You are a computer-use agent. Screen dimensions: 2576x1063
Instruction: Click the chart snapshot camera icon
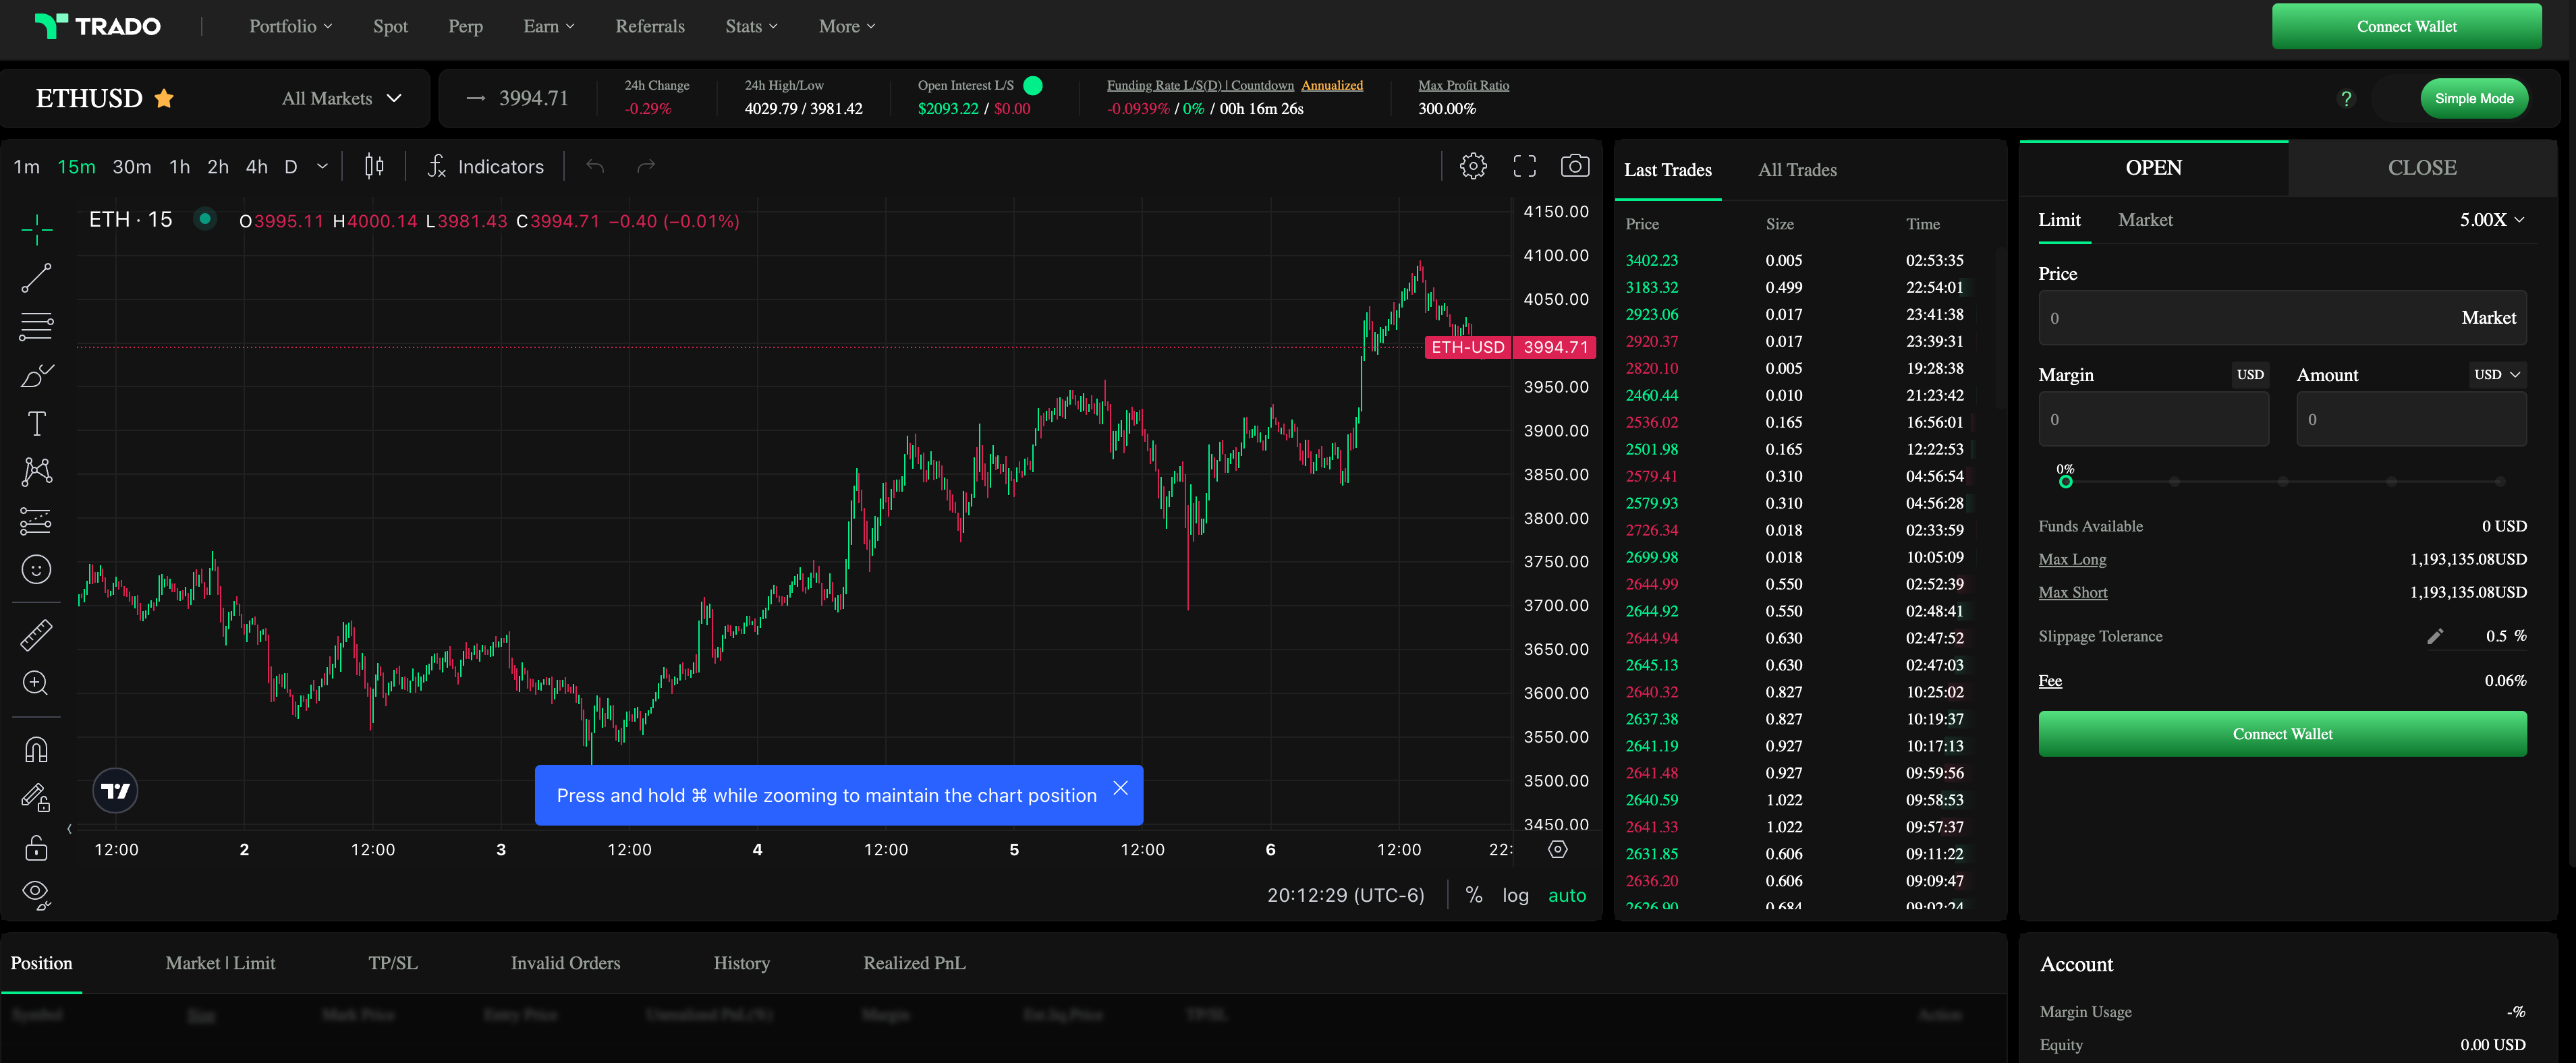pos(1574,166)
